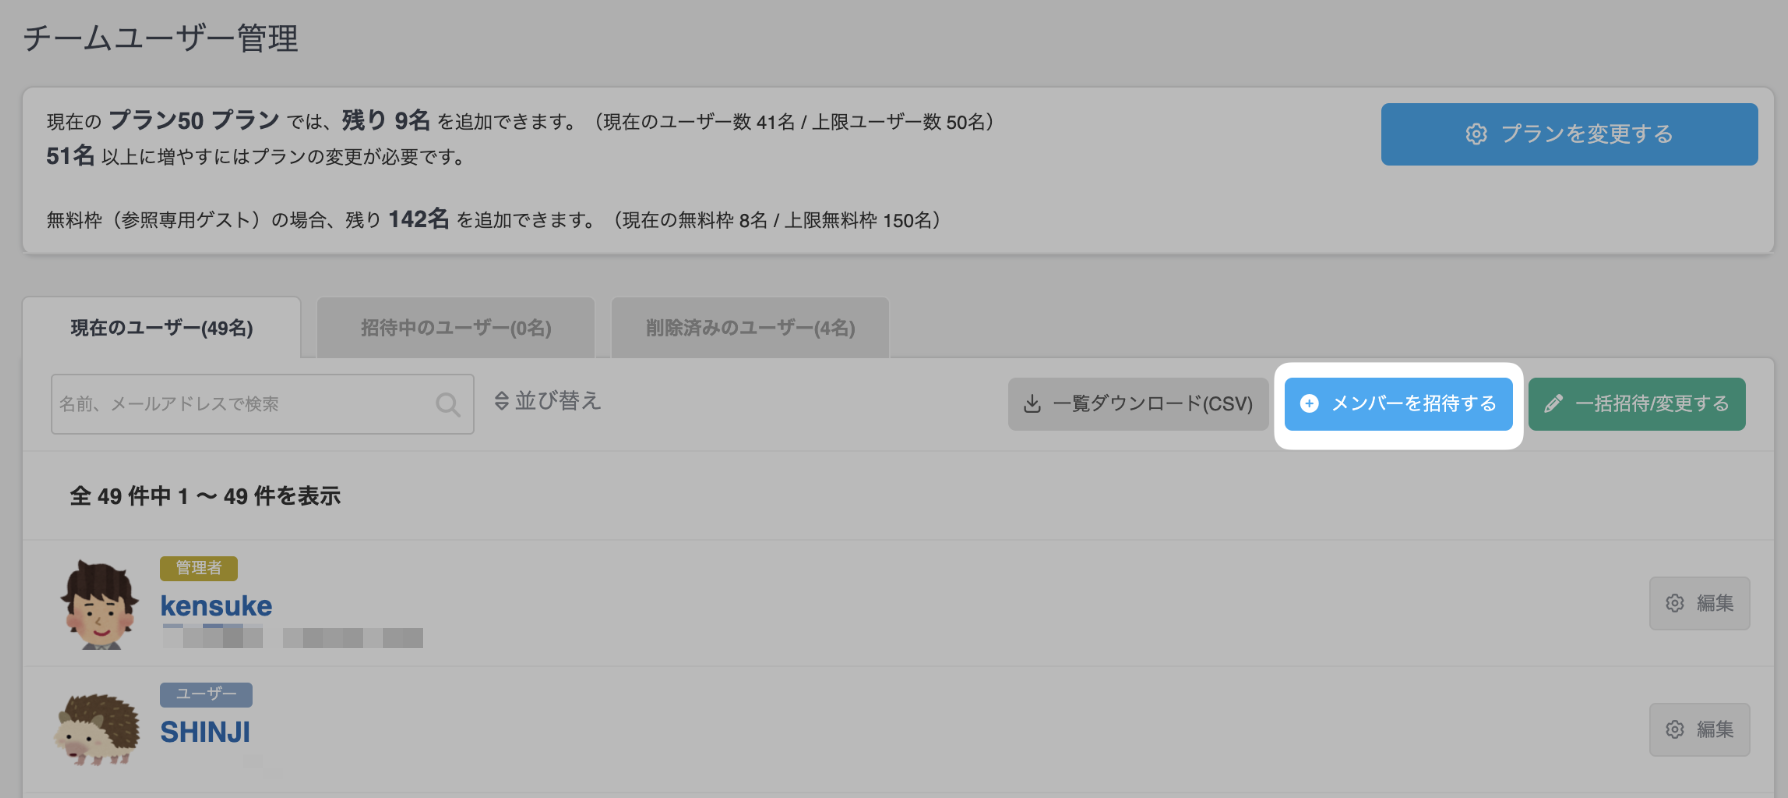Viewport: 1788px width, 798px height.
Task: Open the kensuke user name link
Action: (216, 606)
